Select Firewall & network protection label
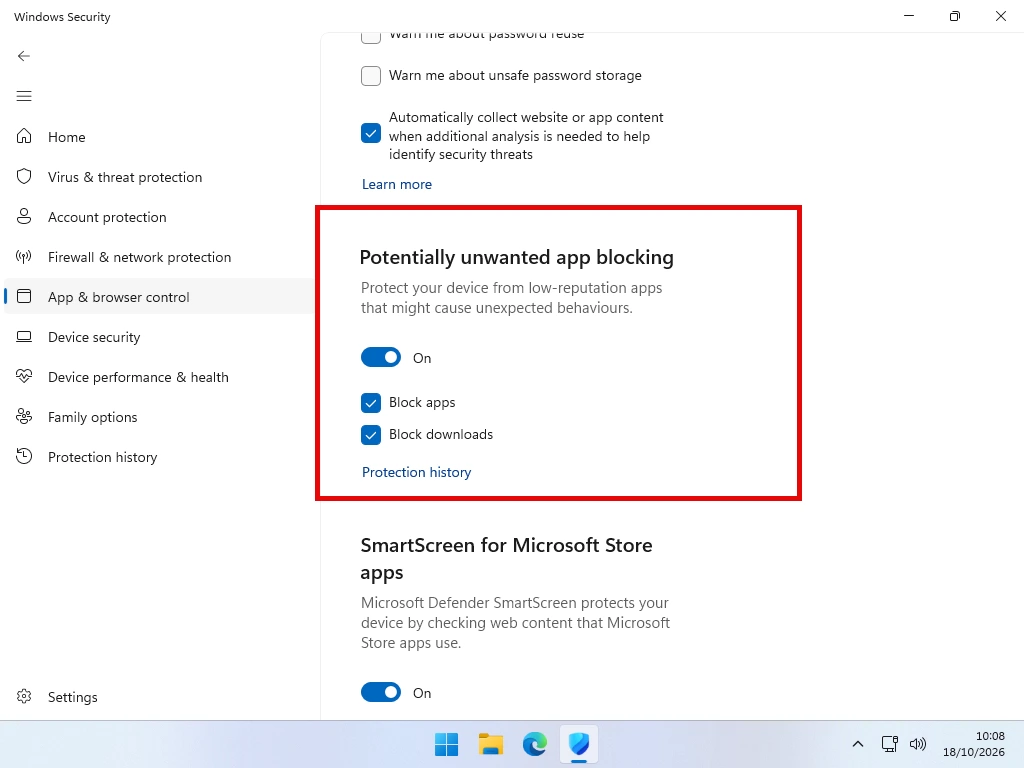1024x768 pixels. [x=139, y=257]
